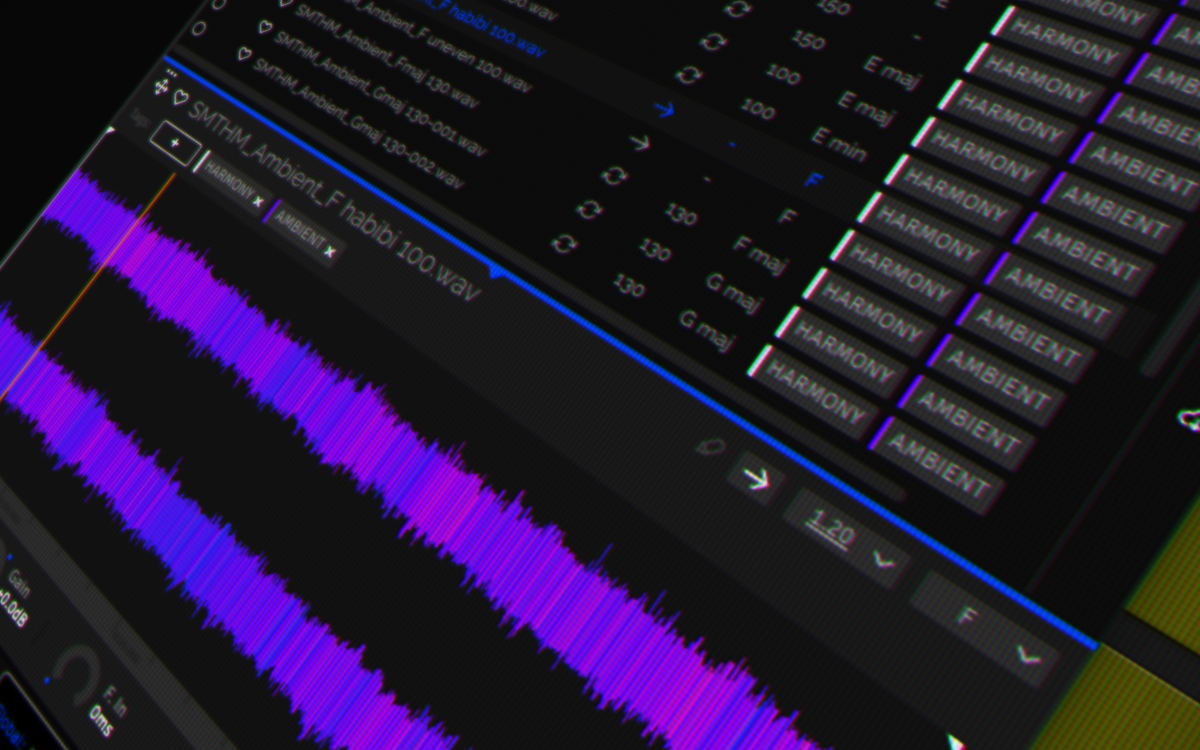
Task: Select SMTHM_Ambient_Gmaj 130-001.wav in the list
Action: click(379, 94)
